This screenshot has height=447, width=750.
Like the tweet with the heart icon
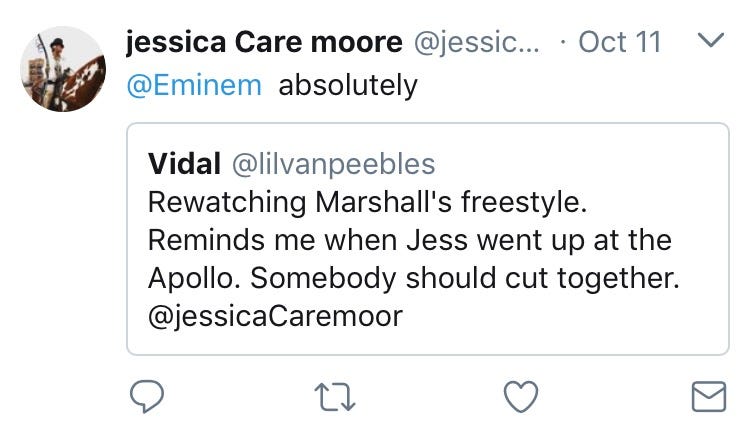(520, 399)
